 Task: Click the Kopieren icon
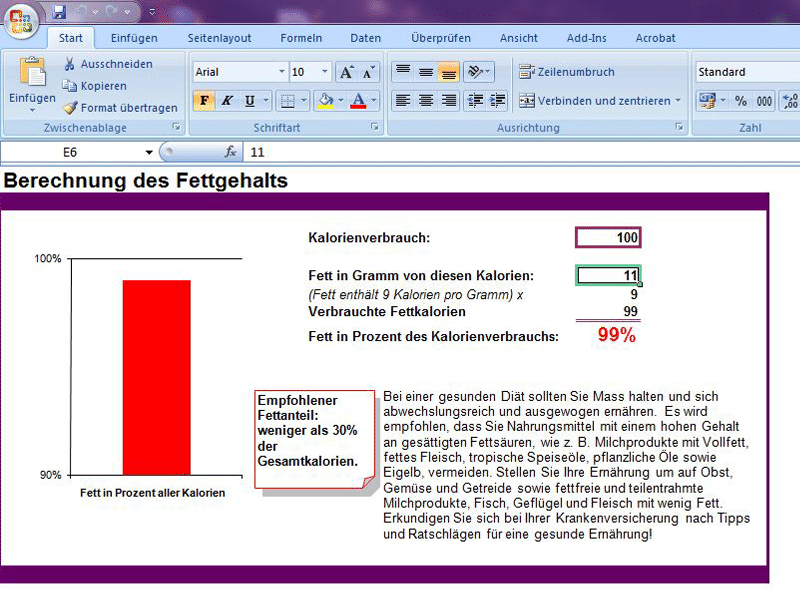pos(69,86)
